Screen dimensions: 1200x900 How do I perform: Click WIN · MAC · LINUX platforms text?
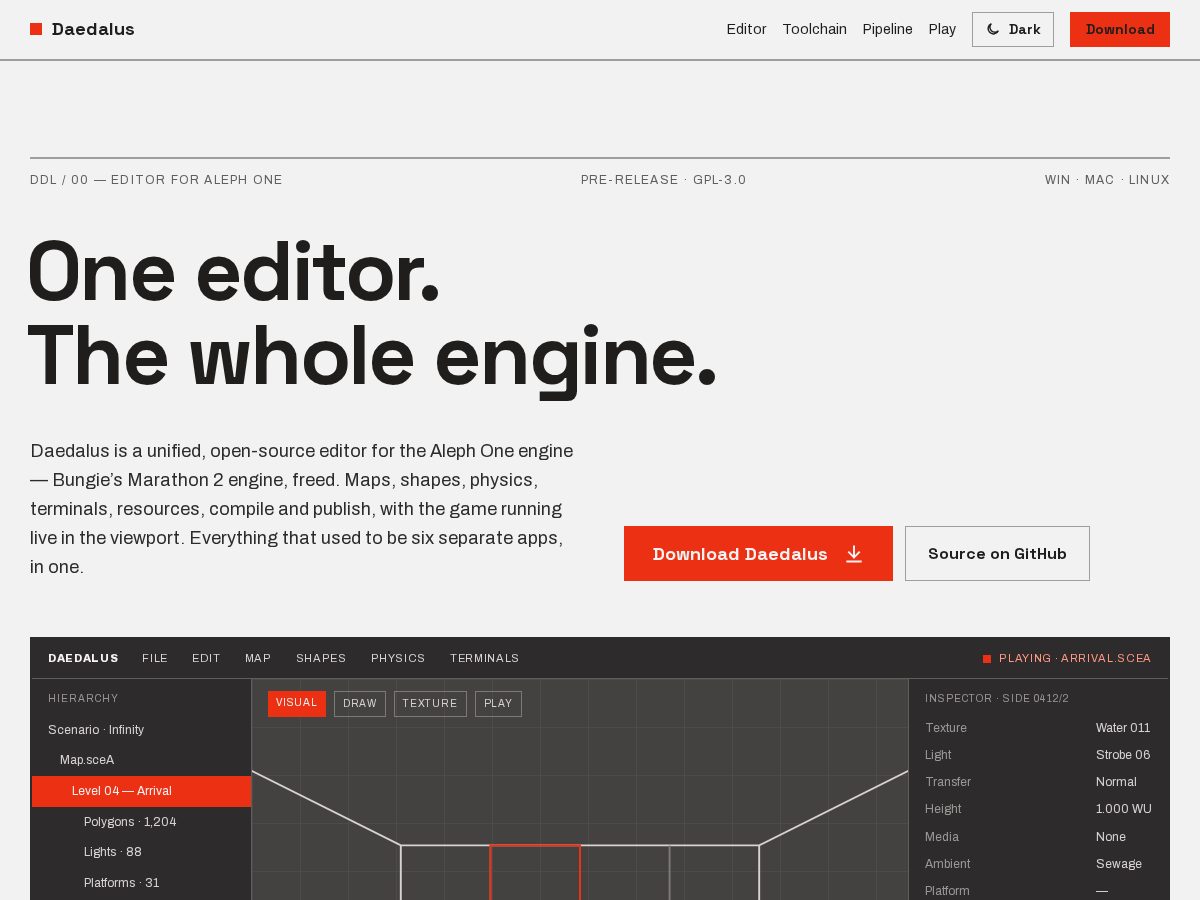coord(1107,180)
